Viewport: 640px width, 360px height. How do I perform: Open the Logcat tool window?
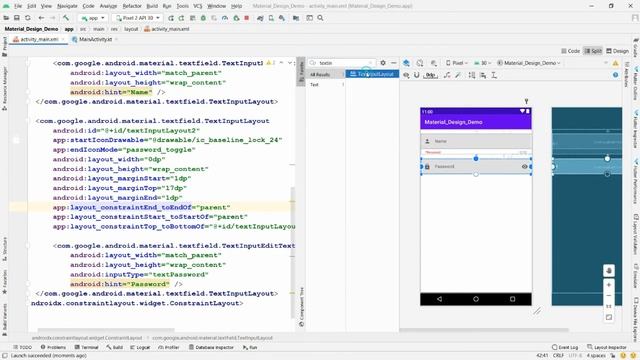140,347
